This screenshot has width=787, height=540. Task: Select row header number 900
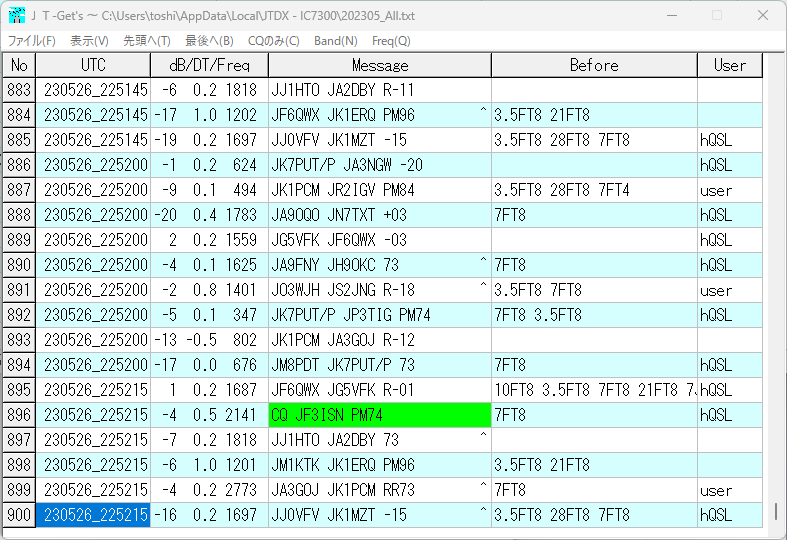coord(19,515)
